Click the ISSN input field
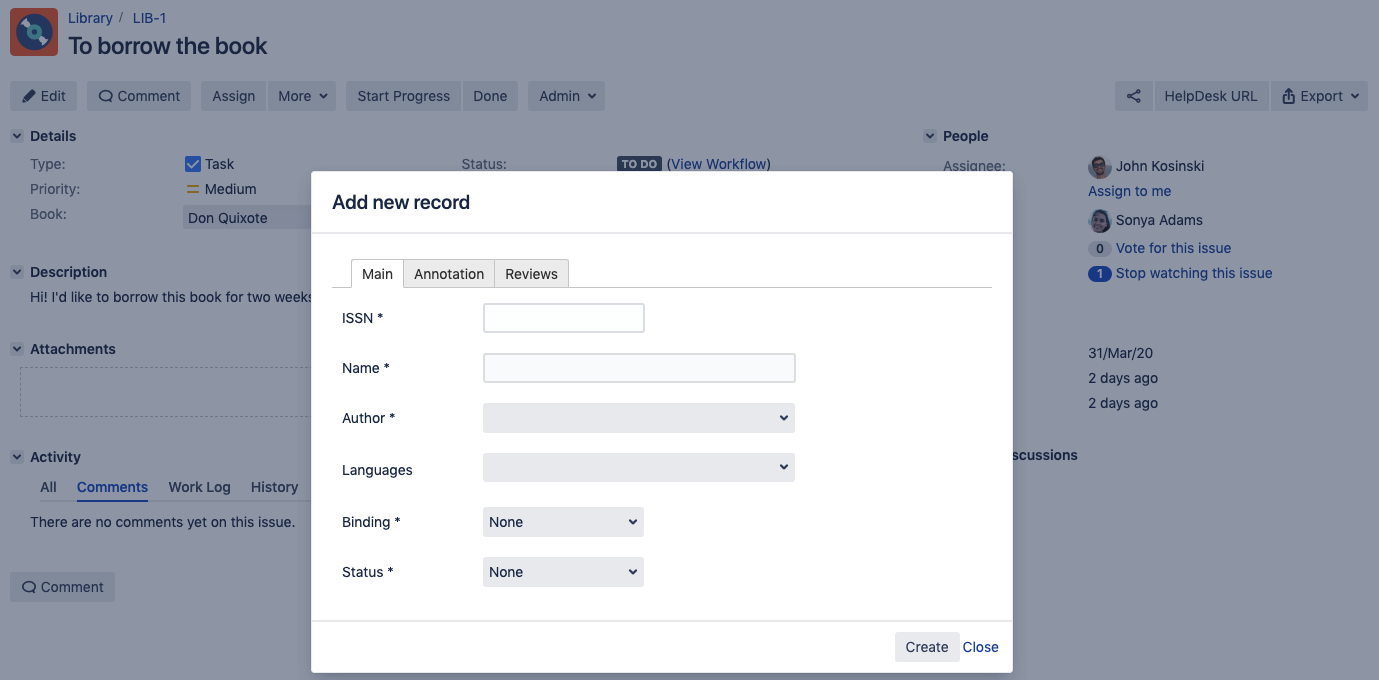Screen dimensions: 1379x680 click(x=563, y=318)
